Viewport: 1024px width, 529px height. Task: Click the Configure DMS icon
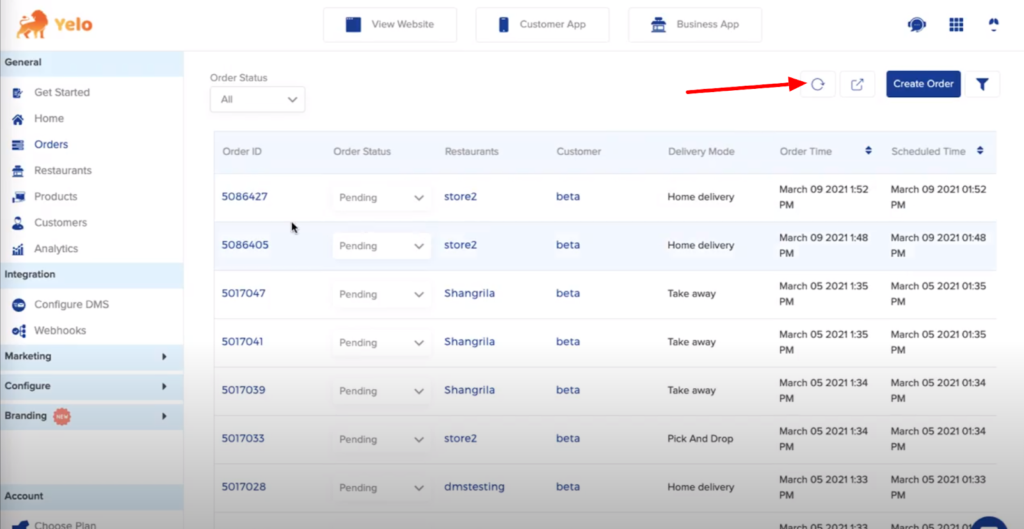tap(18, 305)
